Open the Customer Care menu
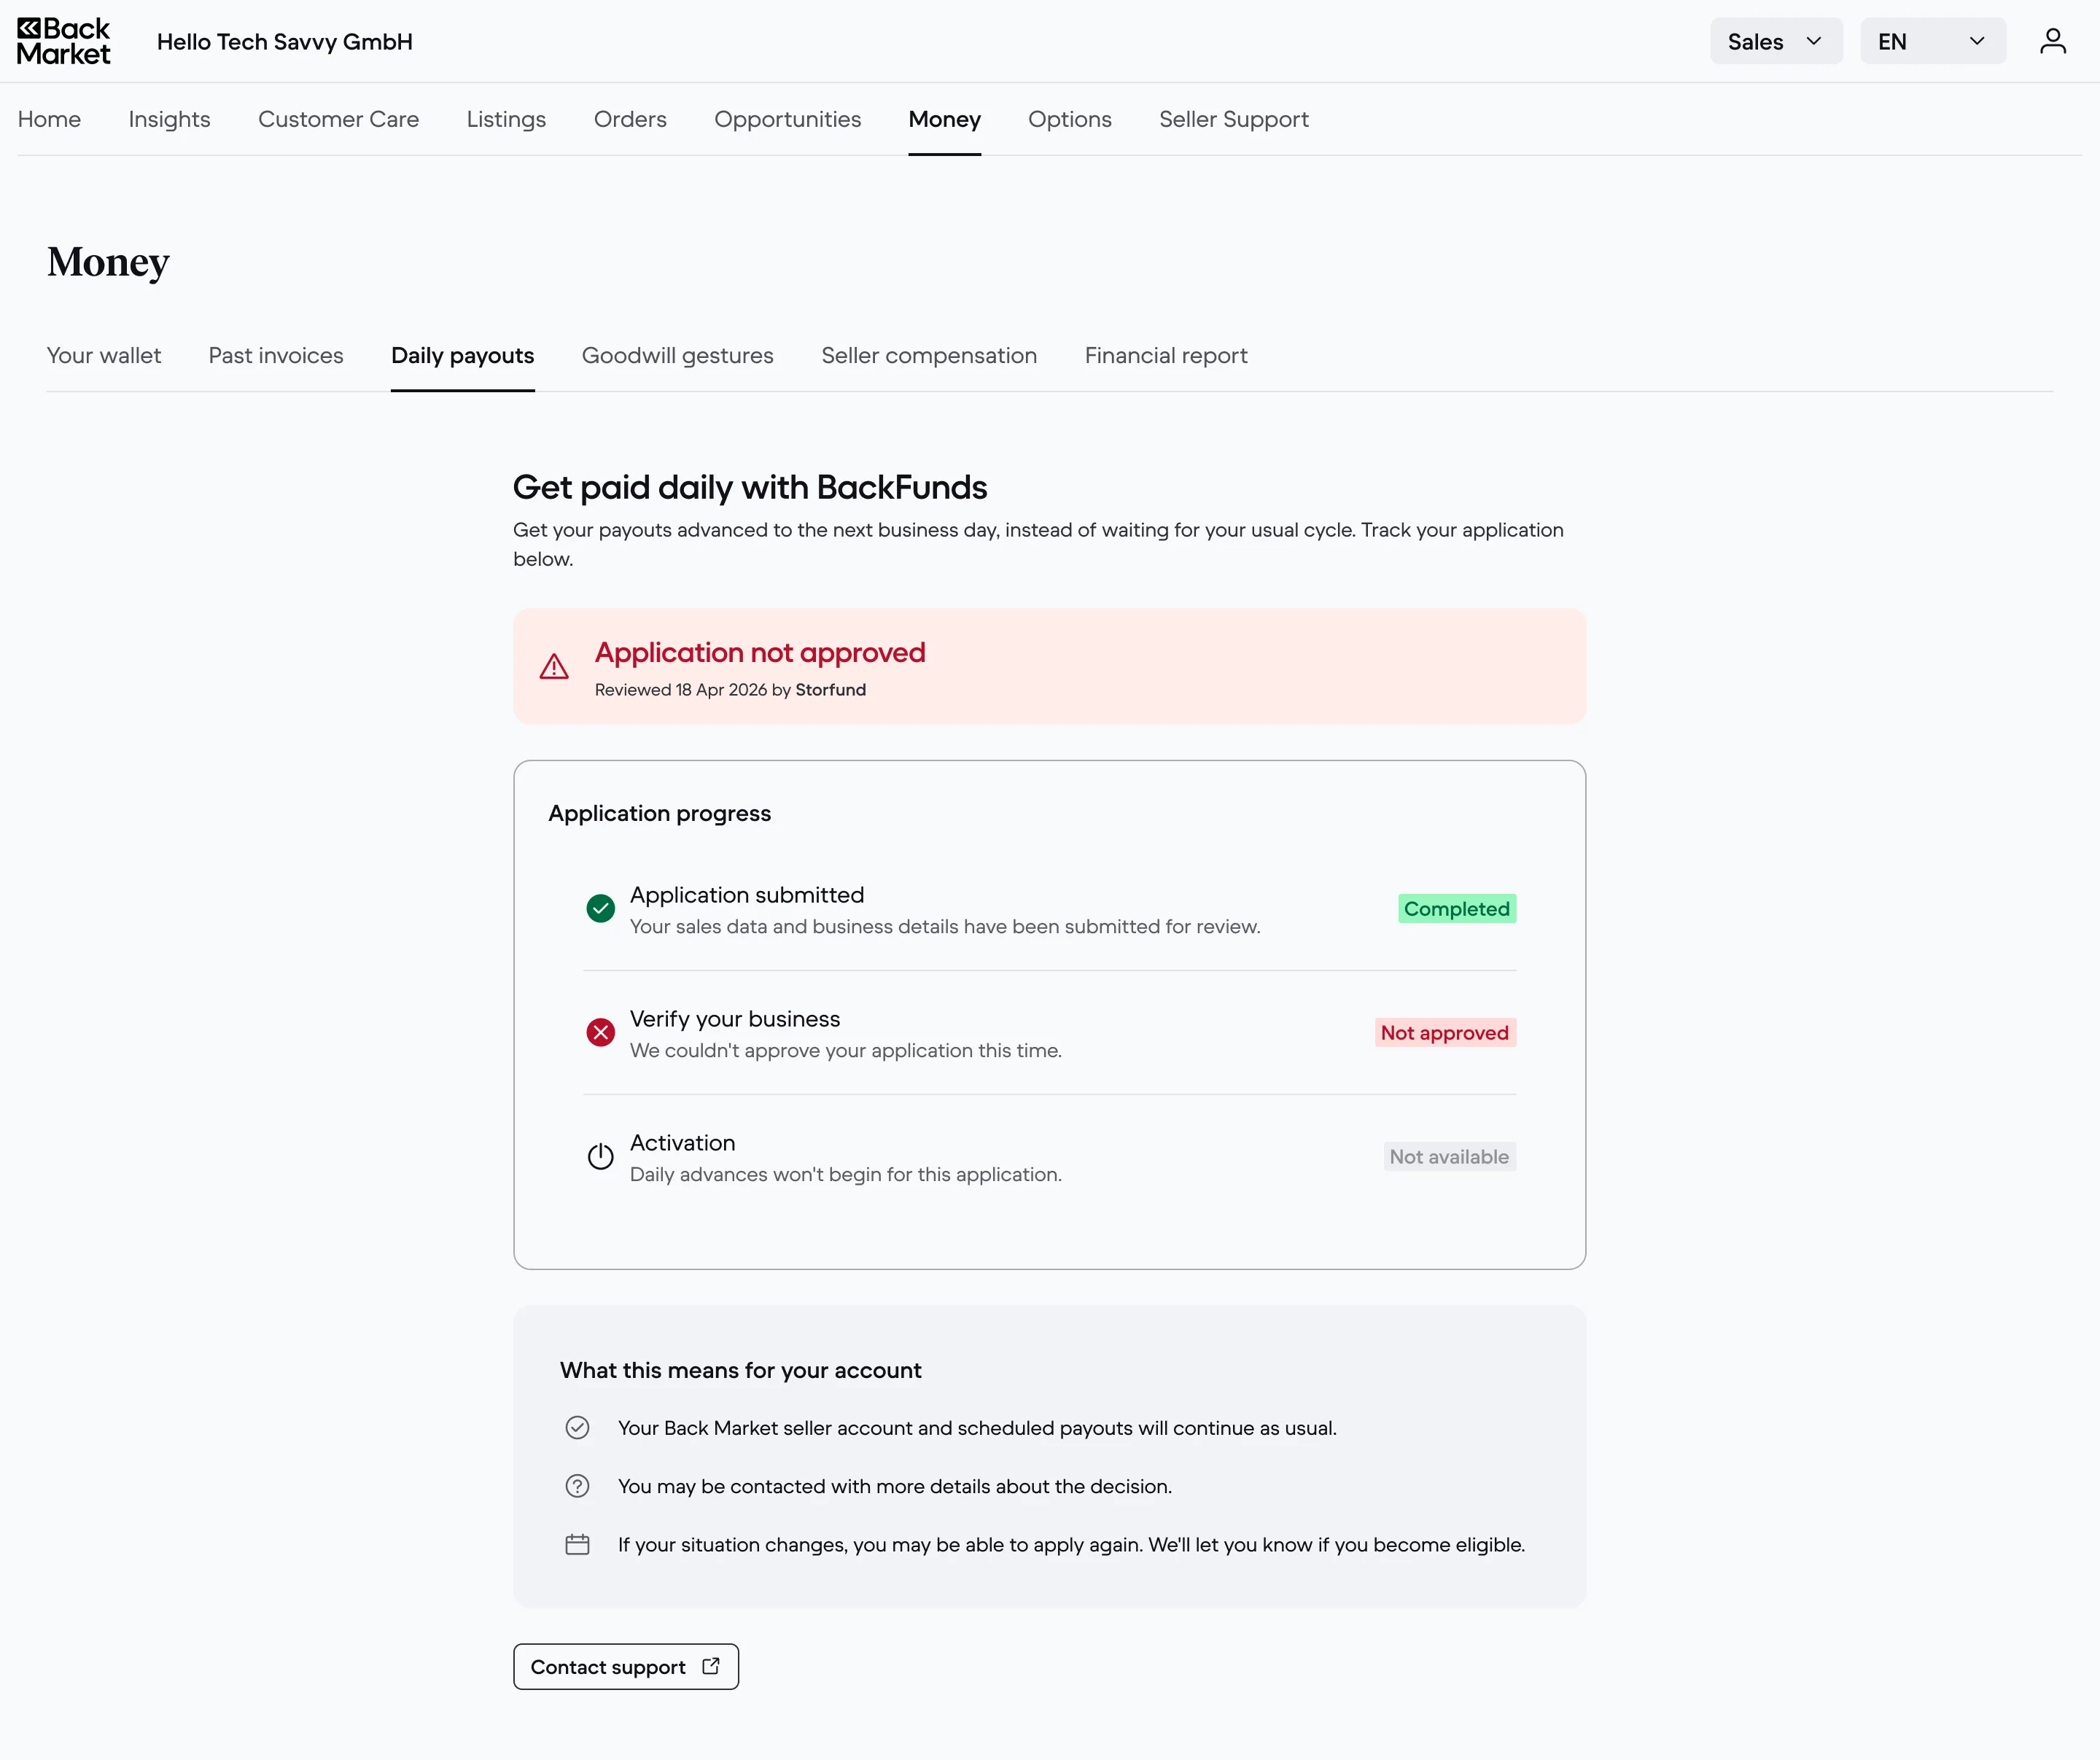This screenshot has height=1760, width=2100. pyautogui.click(x=338, y=119)
